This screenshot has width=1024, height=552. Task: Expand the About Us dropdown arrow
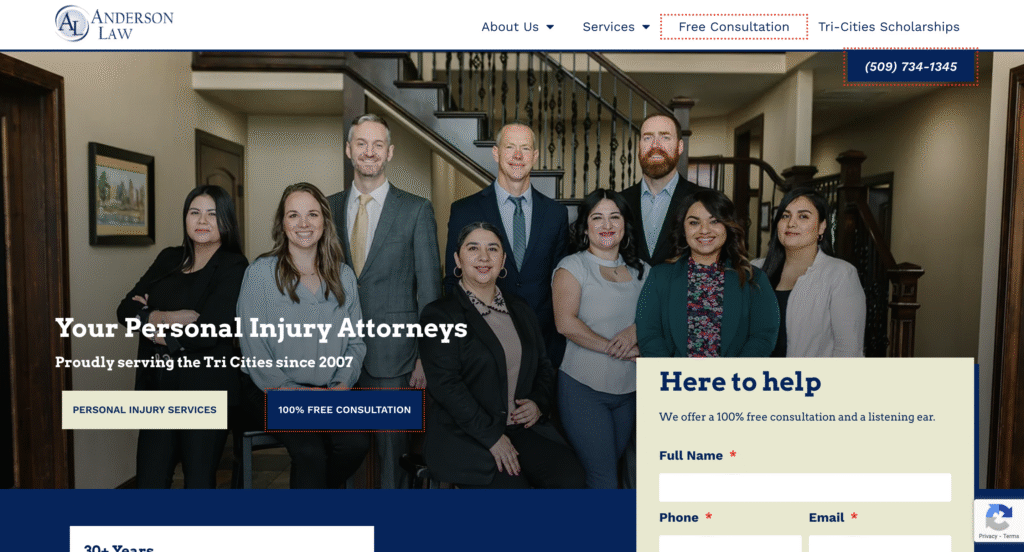(x=550, y=27)
